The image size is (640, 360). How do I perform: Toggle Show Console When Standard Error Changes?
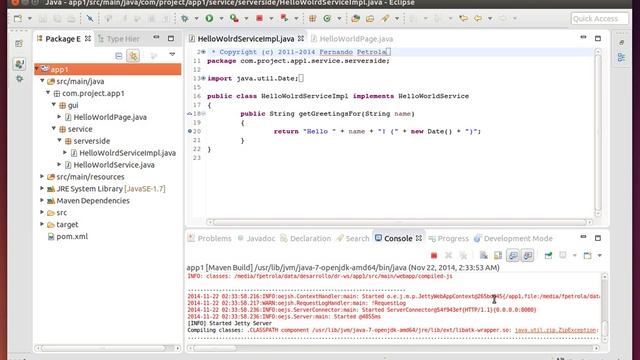click(528, 256)
